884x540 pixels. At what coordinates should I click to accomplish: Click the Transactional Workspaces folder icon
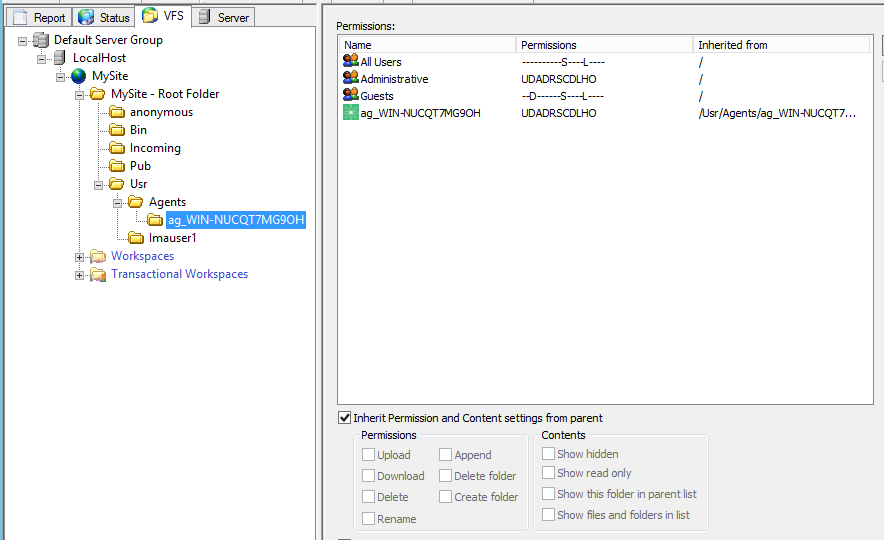98,274
